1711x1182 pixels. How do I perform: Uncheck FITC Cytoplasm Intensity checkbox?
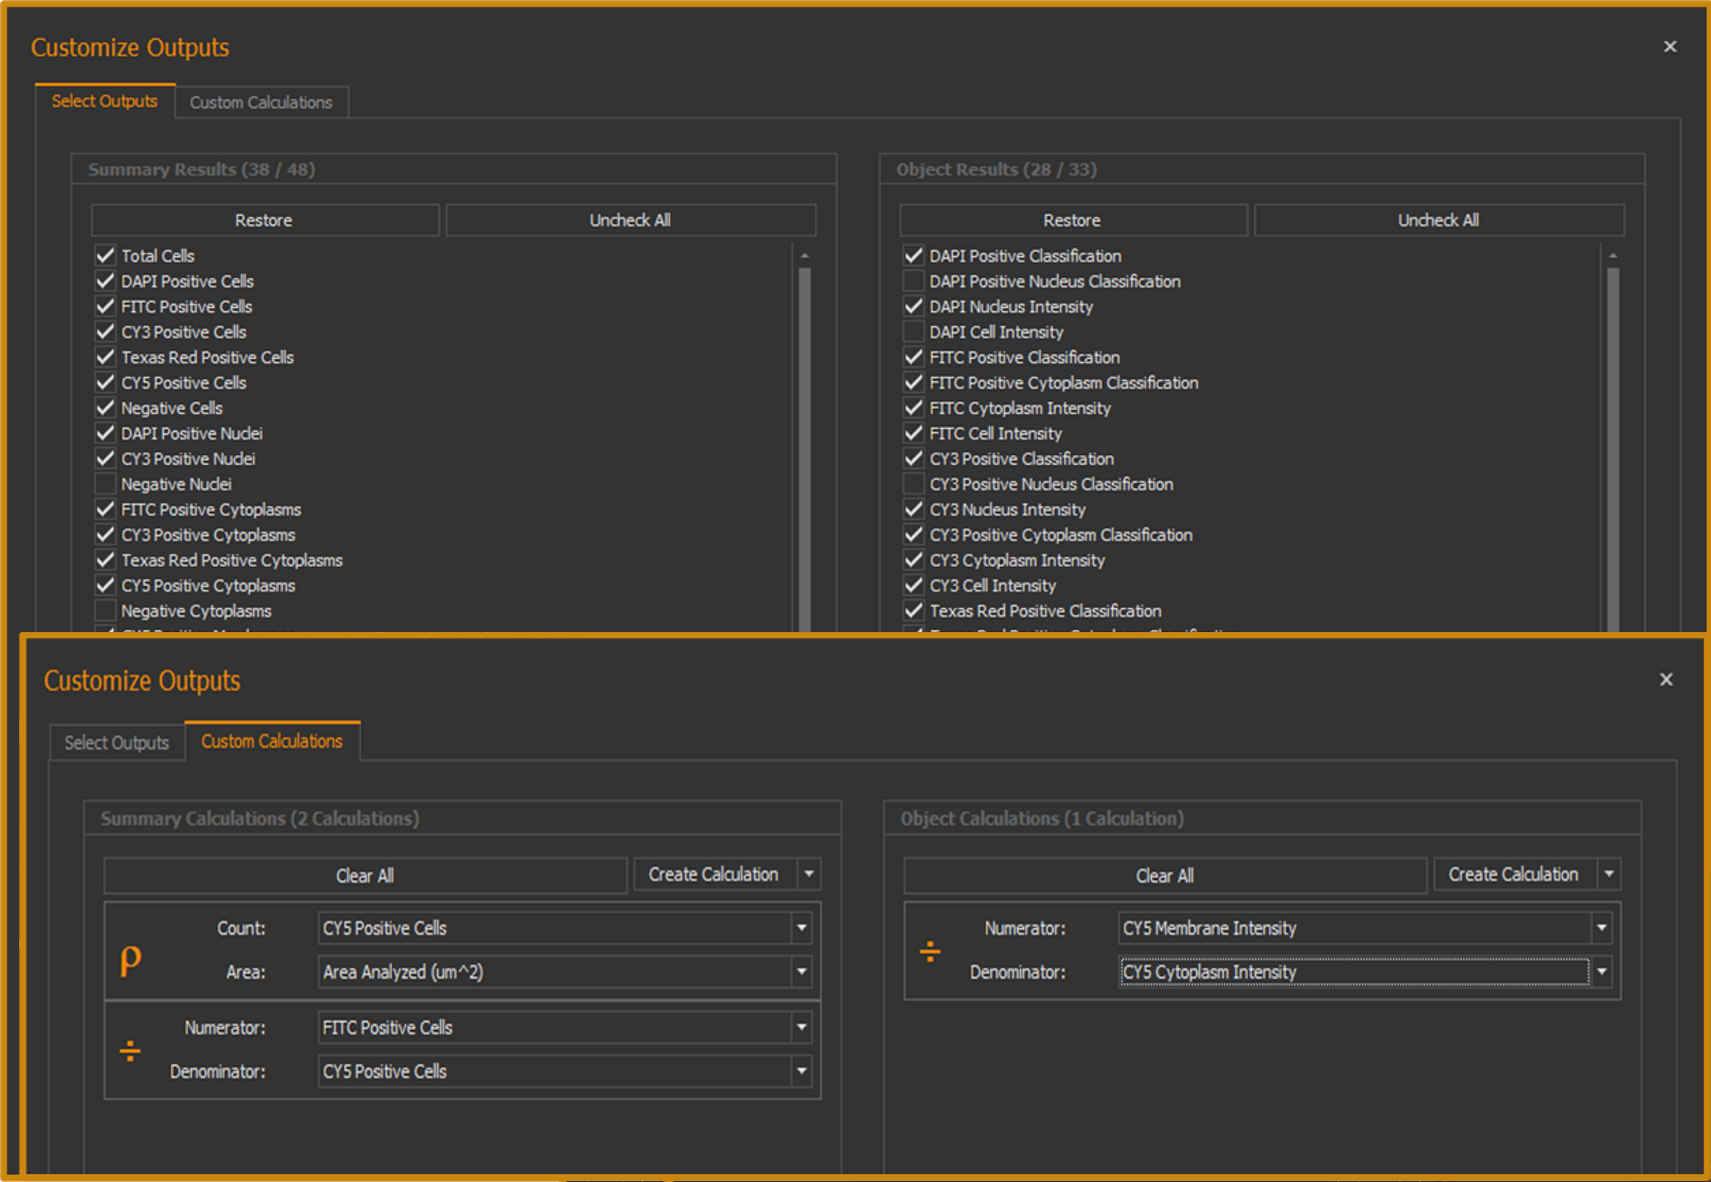pos(913,408)
